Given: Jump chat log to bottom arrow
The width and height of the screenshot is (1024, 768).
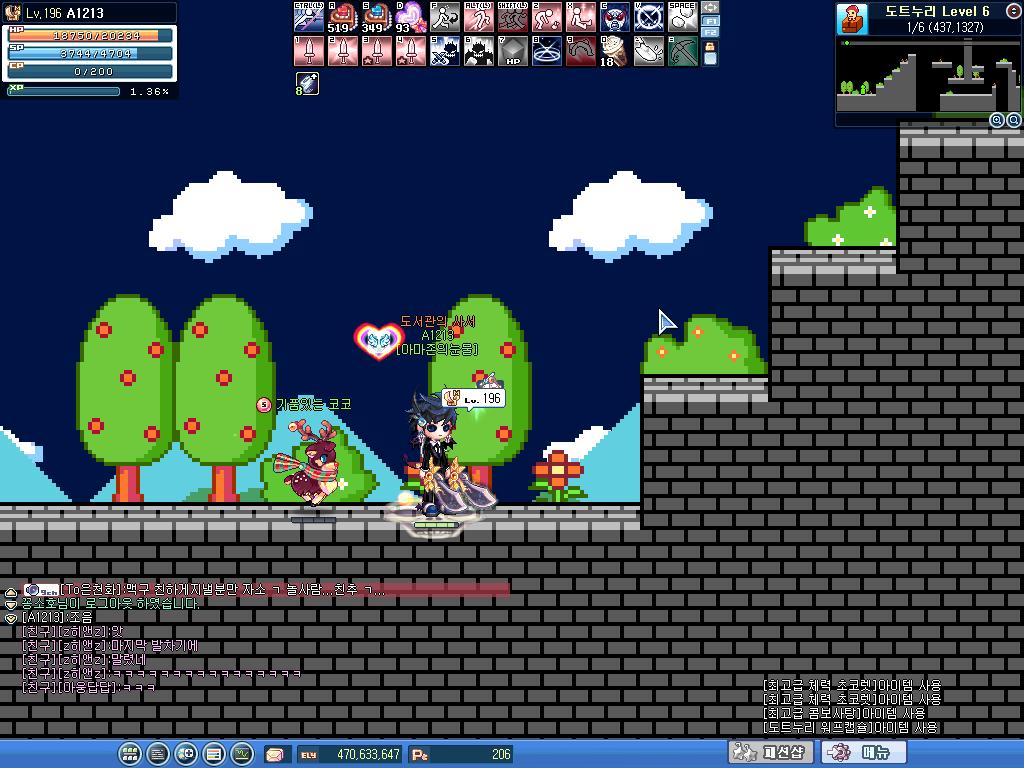Looking at the screenshot, I should (11, 617).
